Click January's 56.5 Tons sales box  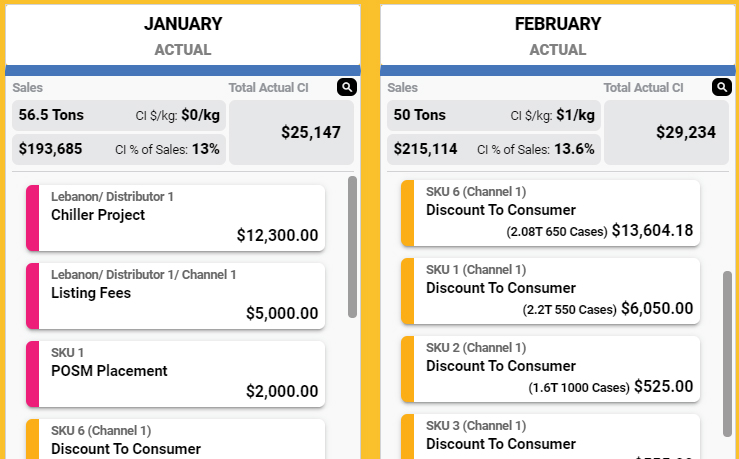(x=119, y=115)
